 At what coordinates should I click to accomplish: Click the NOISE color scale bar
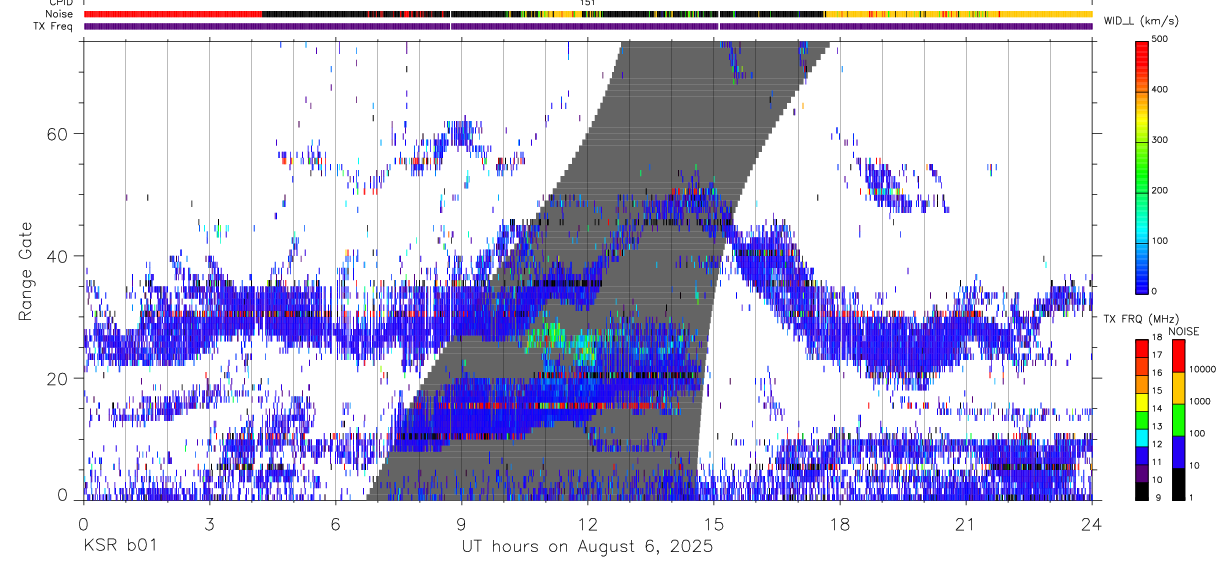(1179, 420)
